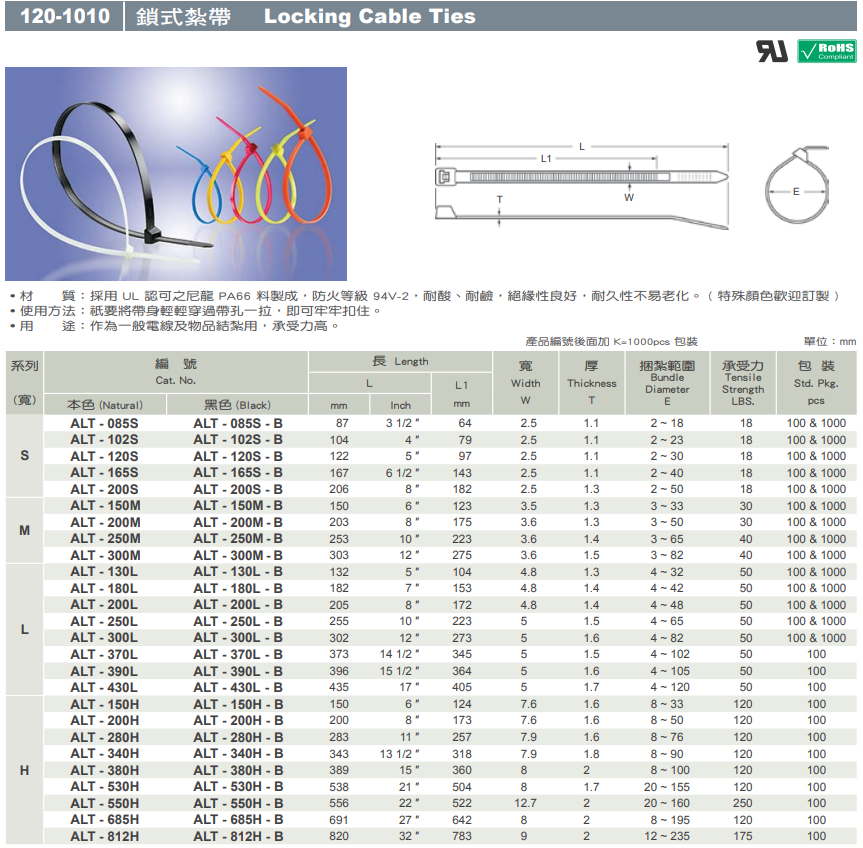Click the cable ties product photo
The height and width of the screenshot is (848, 863).
[176, 174]
